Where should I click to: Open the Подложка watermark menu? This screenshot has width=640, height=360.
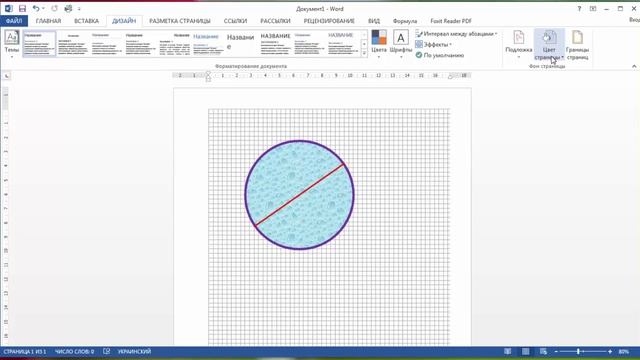[519, 44]
